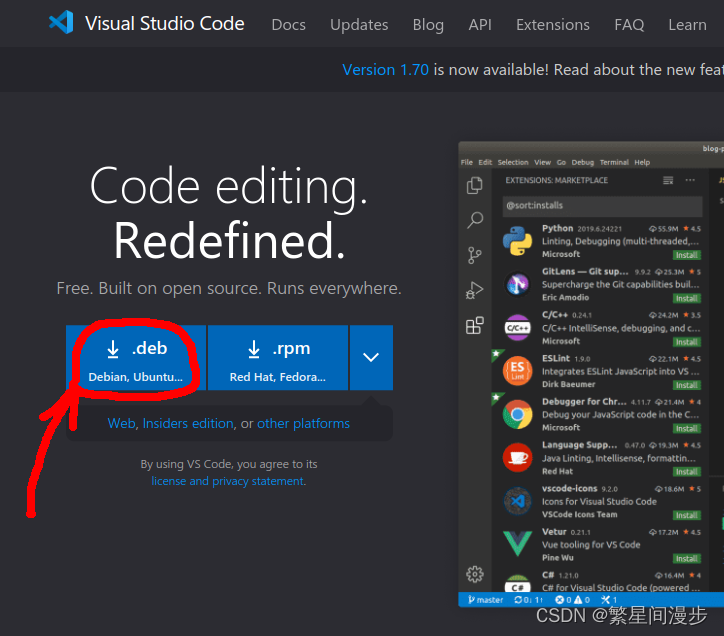724x636 pixels.
Task: Select the 'Eric Amodio' publisher name
Action: 565,297
